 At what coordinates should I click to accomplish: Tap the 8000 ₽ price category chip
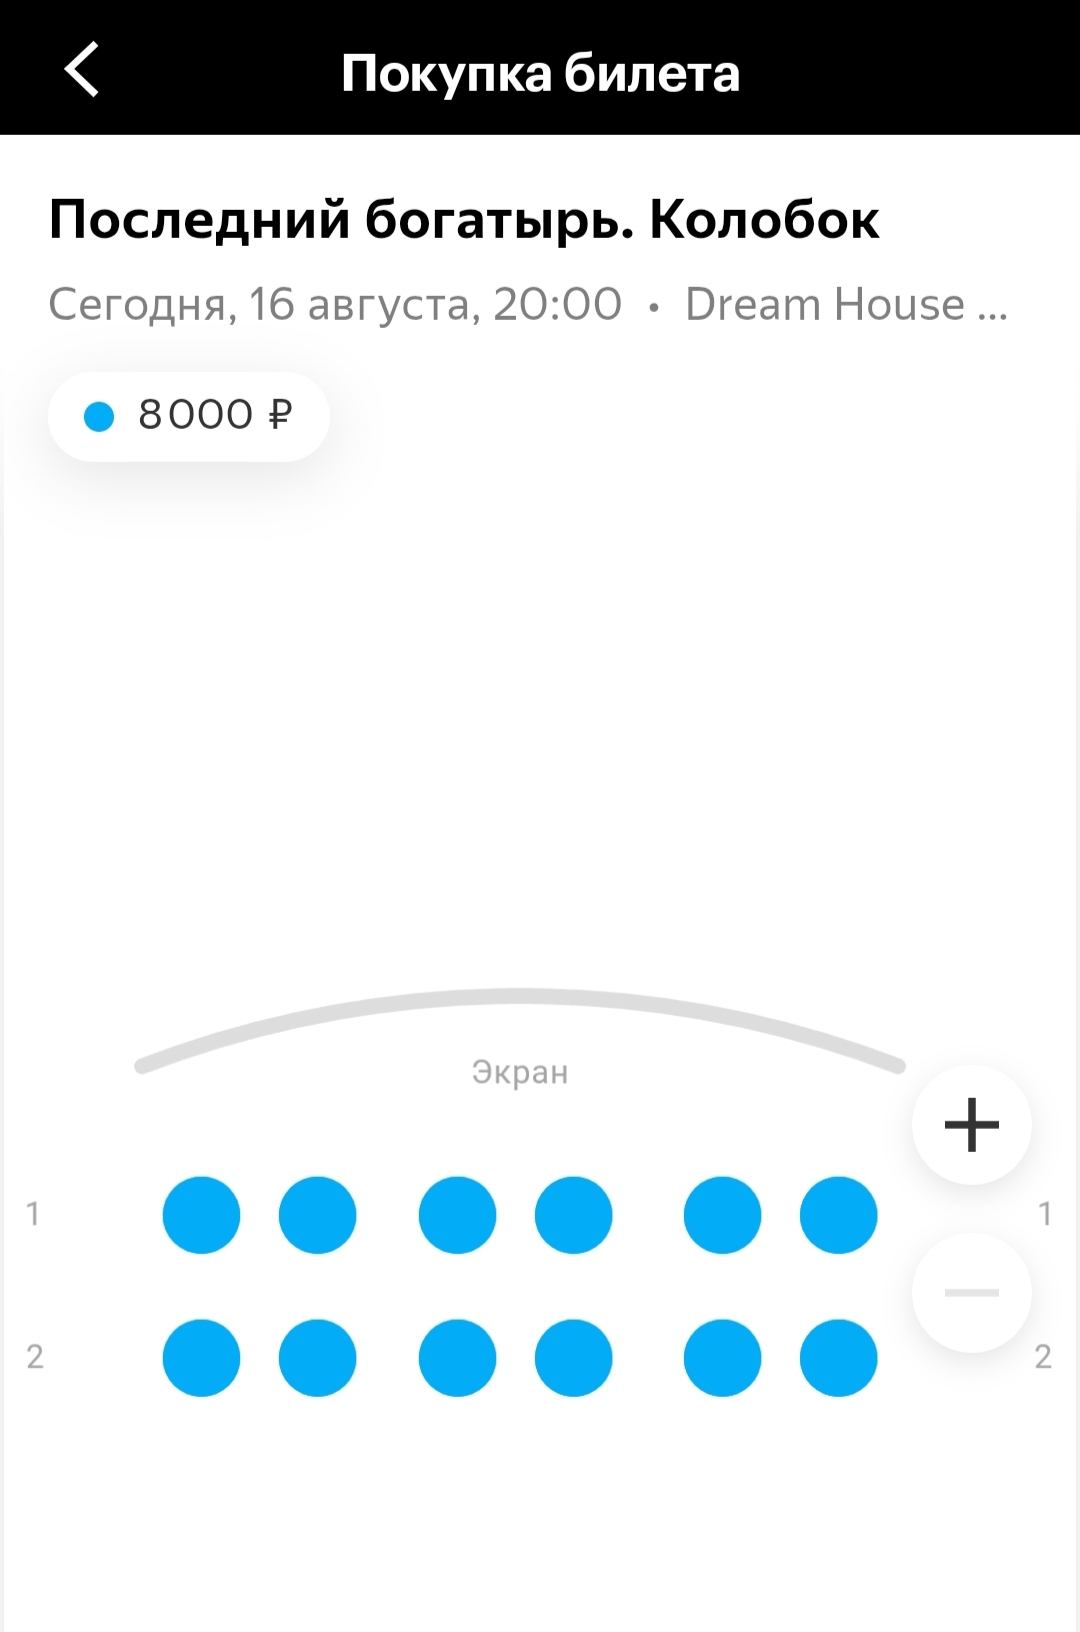click(189, 416)
